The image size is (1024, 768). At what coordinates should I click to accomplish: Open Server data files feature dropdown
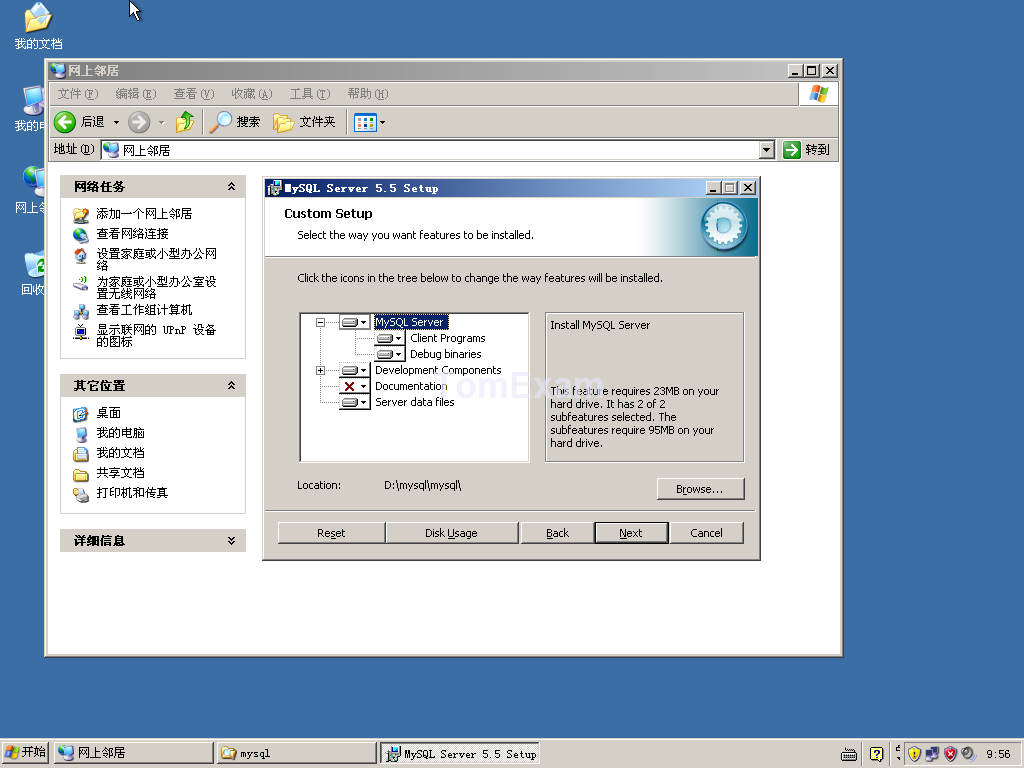tap(355, 402)
